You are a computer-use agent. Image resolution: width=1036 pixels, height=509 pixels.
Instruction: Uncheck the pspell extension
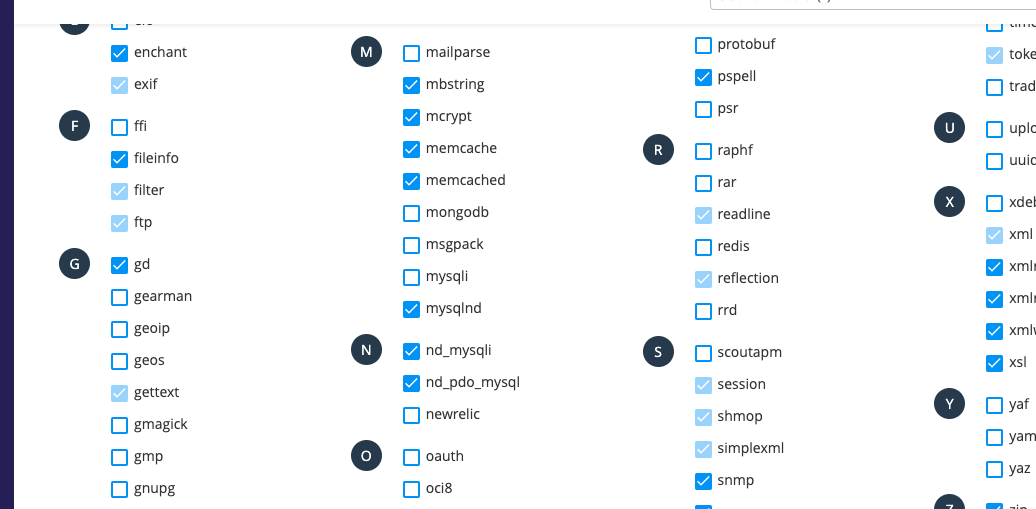click(703, 77)
